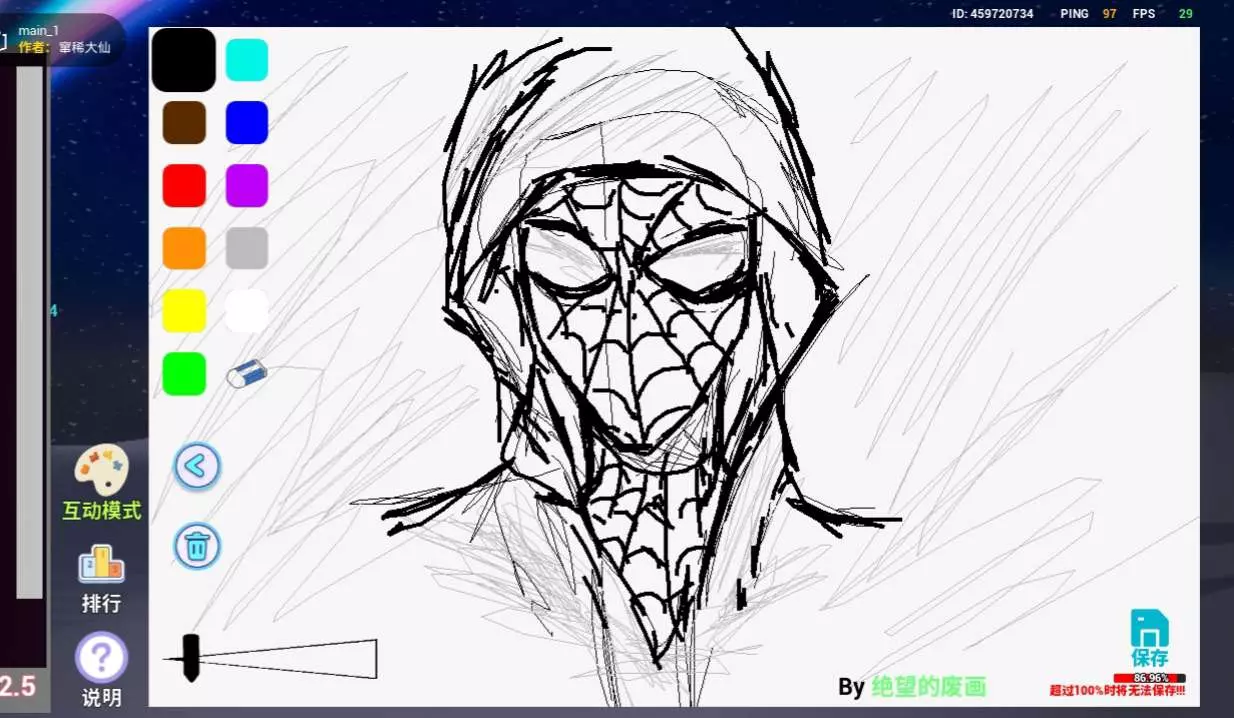Click the FPS value 29

click(x=1186, y=14)
